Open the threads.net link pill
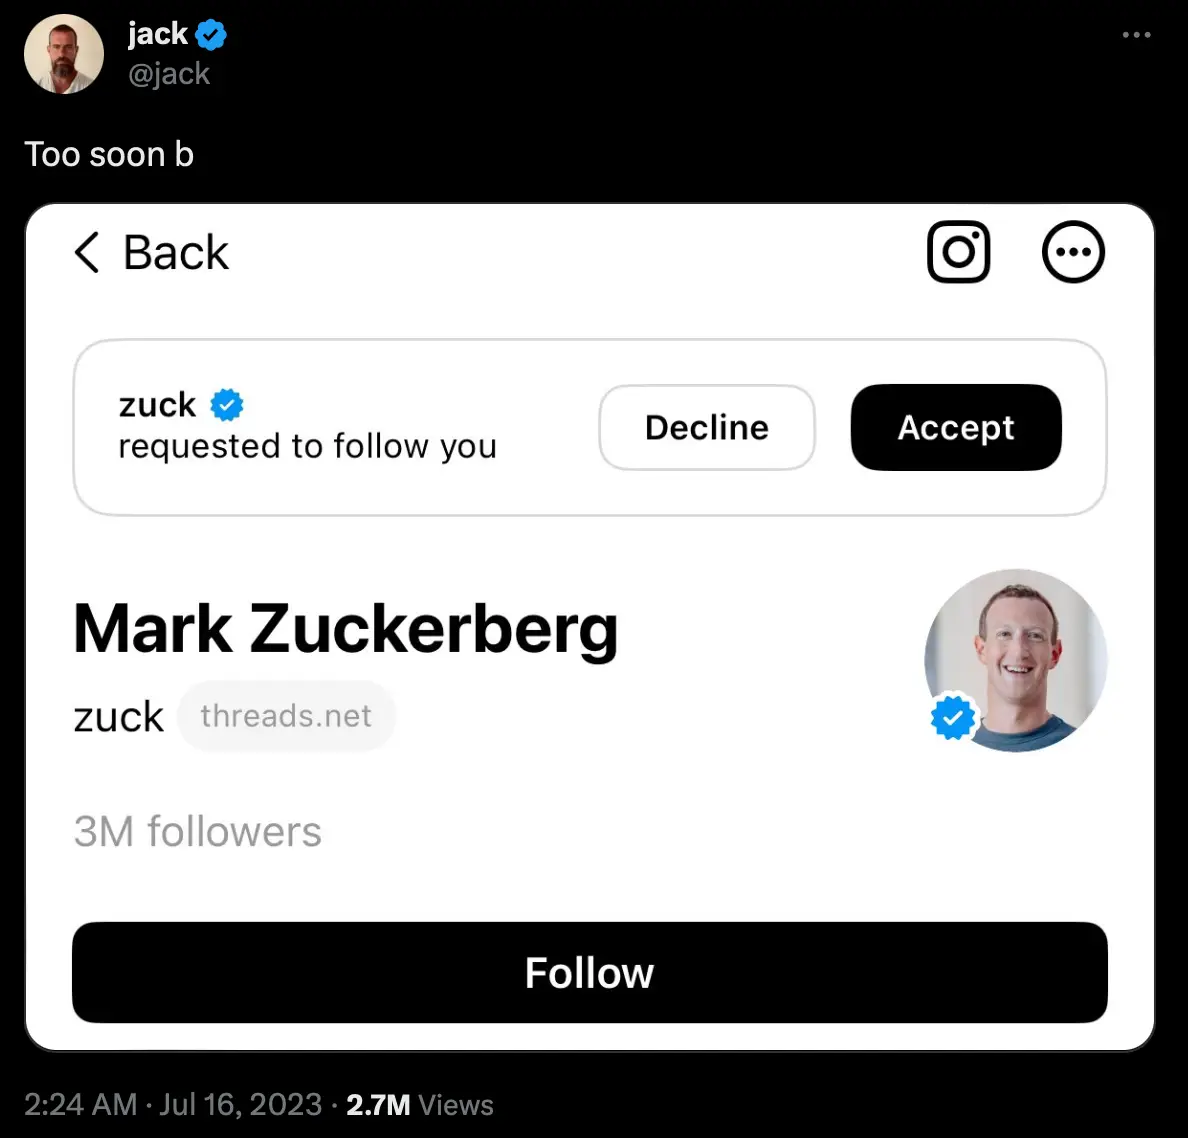This screenshot has height=1138, width=1188. click(x=286, y=715)
